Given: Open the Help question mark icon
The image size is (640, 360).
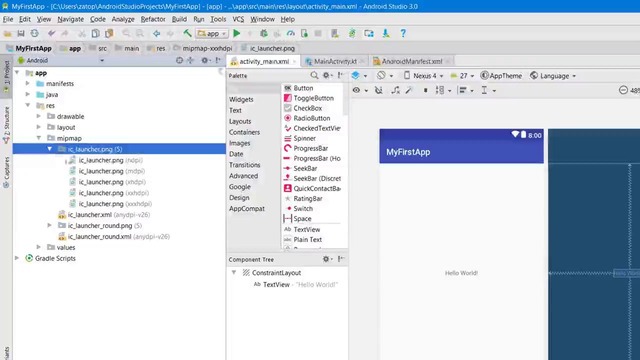Looking at the screenshot, I should coord(403,33).
